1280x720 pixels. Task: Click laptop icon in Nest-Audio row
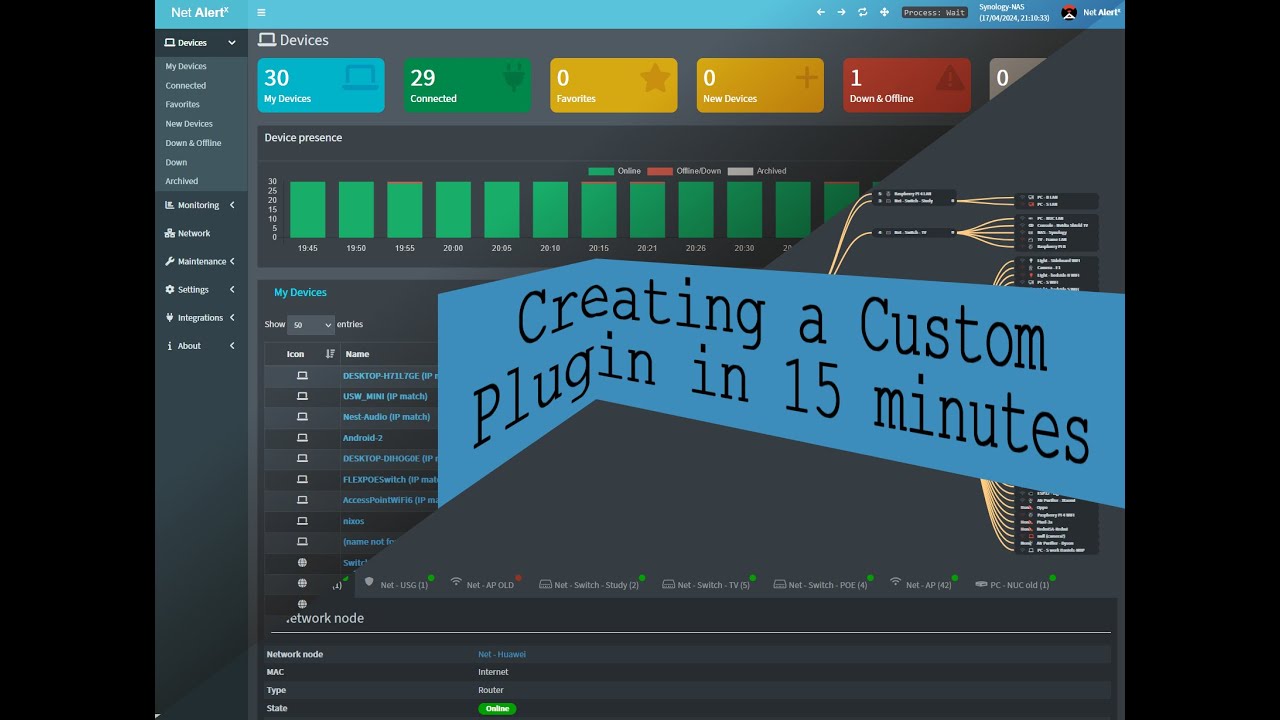(x=302, y=417)
